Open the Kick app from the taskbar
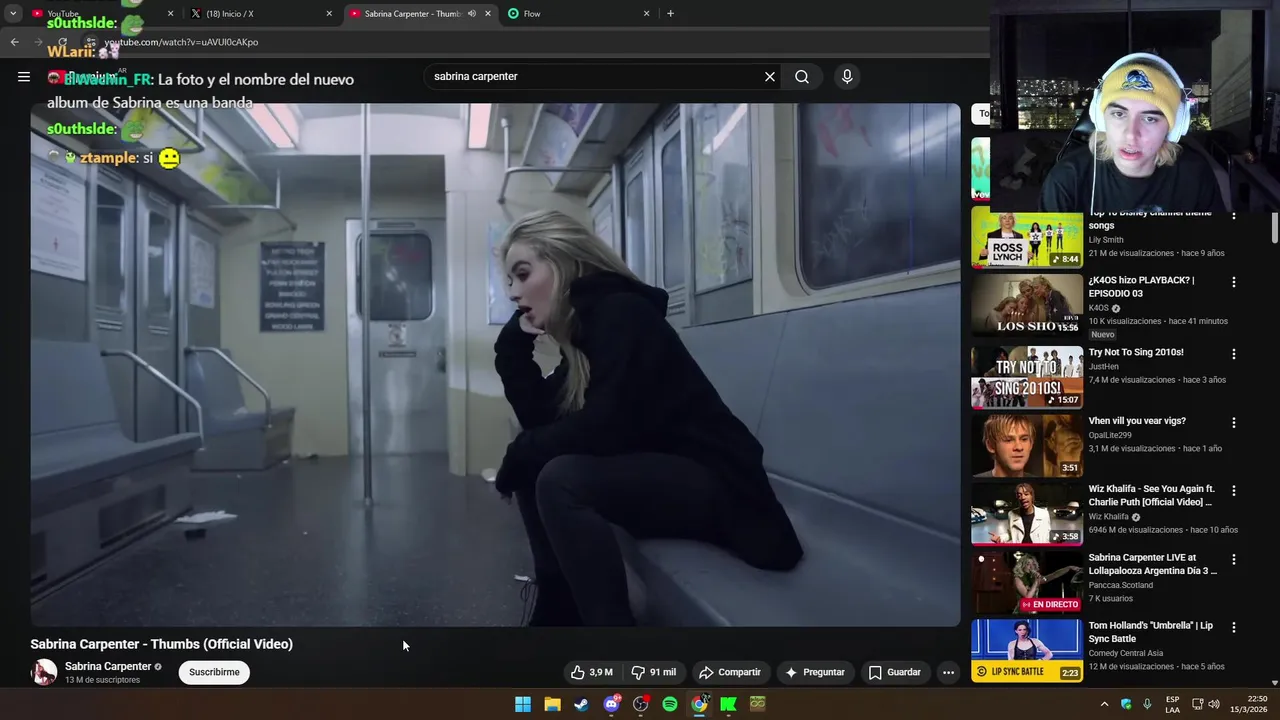 729,704
